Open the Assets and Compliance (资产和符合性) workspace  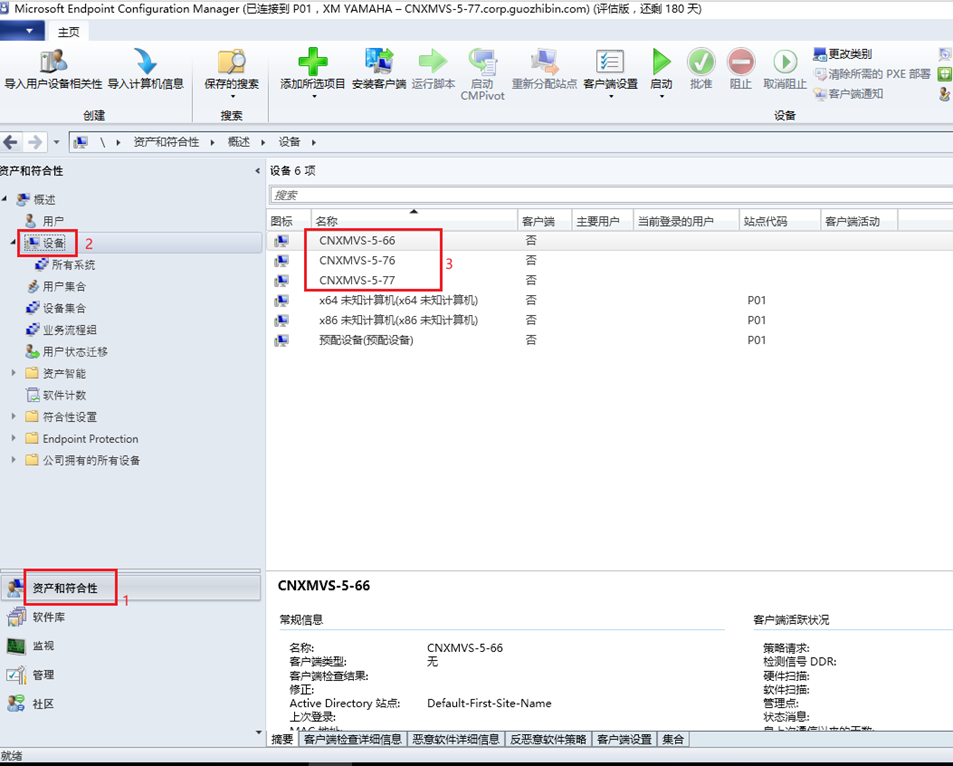[x=130, y=588]
